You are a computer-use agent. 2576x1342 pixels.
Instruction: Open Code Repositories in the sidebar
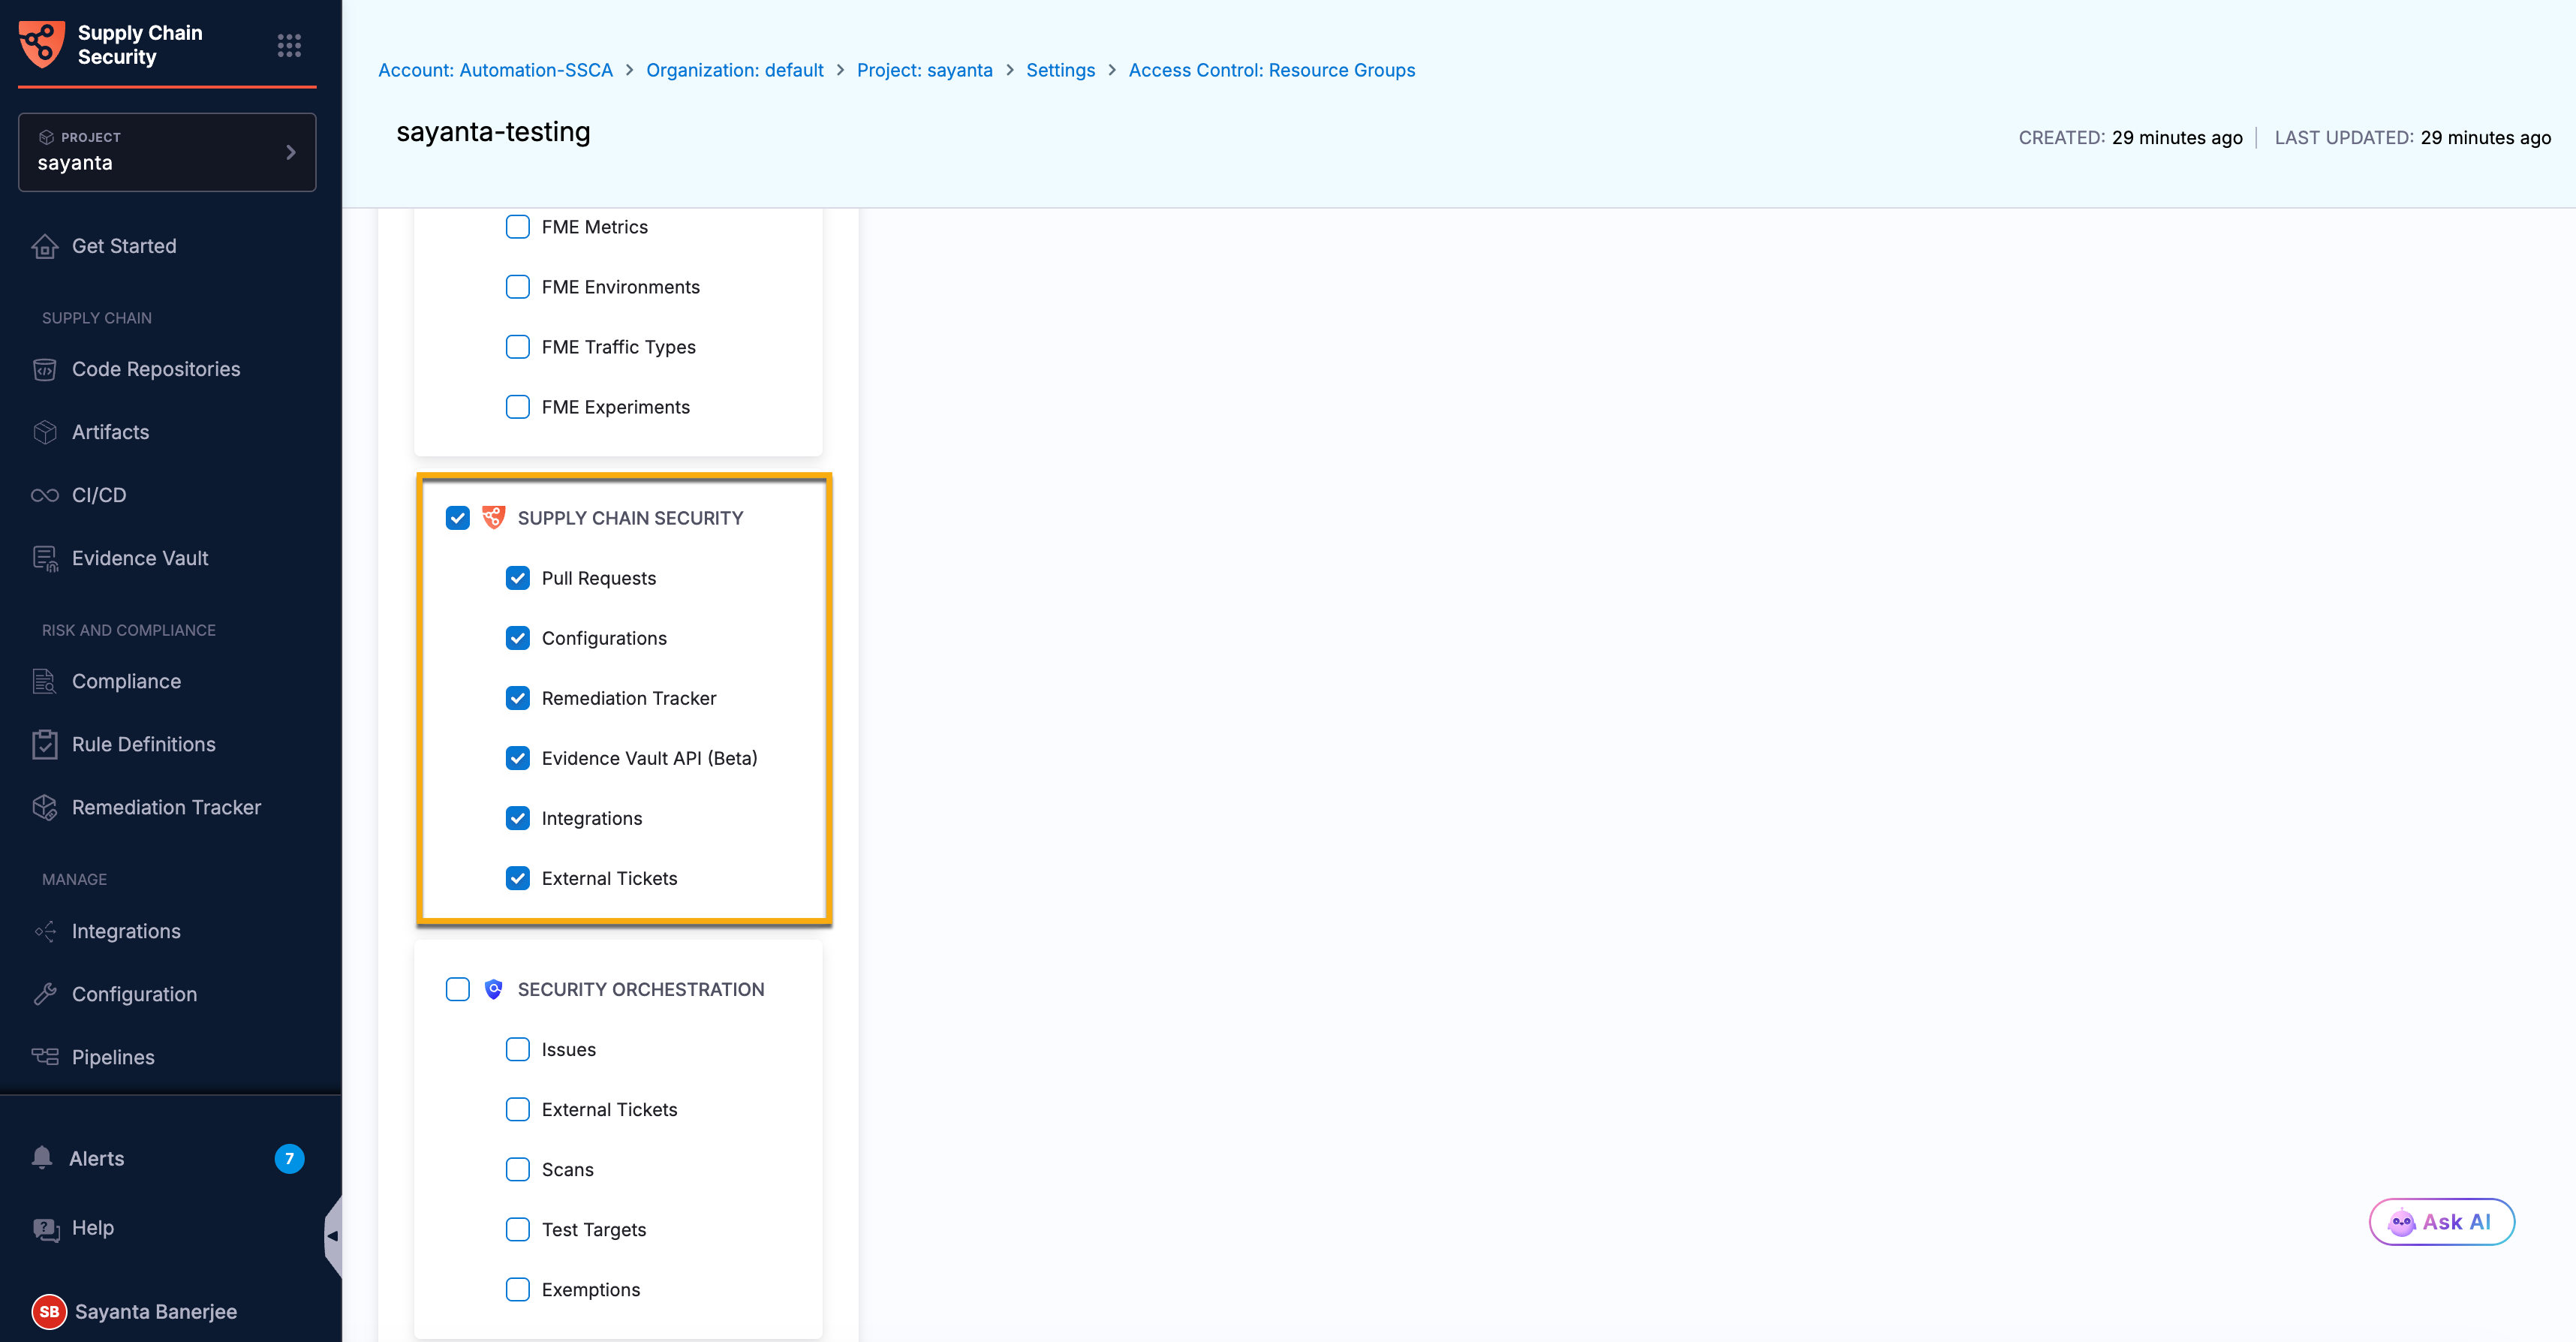(156, 369)
